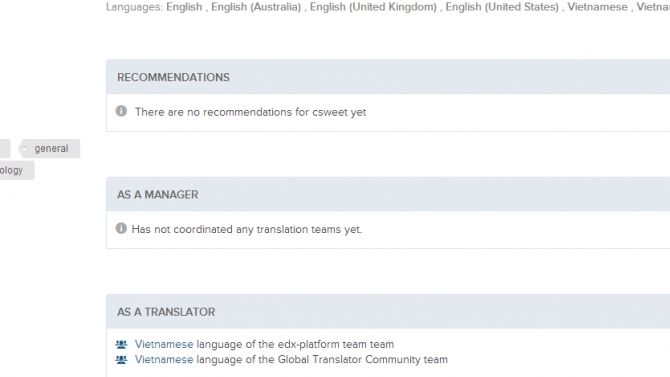The height and width of the screenshot is (377, 670).
Task: Click the info icon in Recommendations panel
Action: point(121,111)
